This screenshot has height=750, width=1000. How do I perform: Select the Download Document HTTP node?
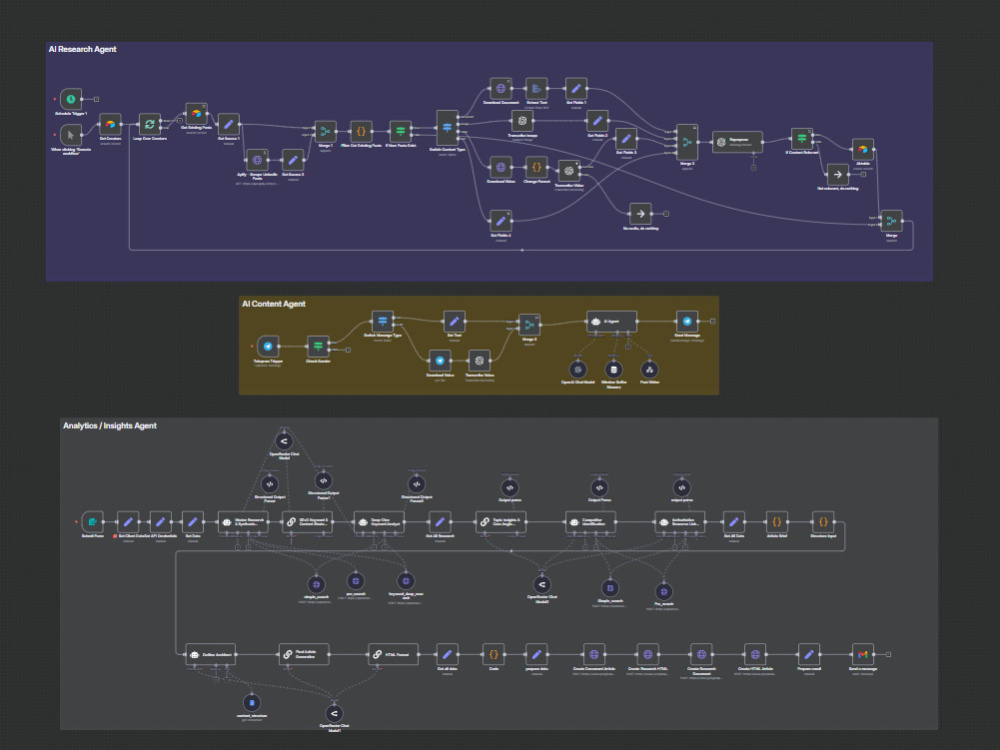click(501, 88)
